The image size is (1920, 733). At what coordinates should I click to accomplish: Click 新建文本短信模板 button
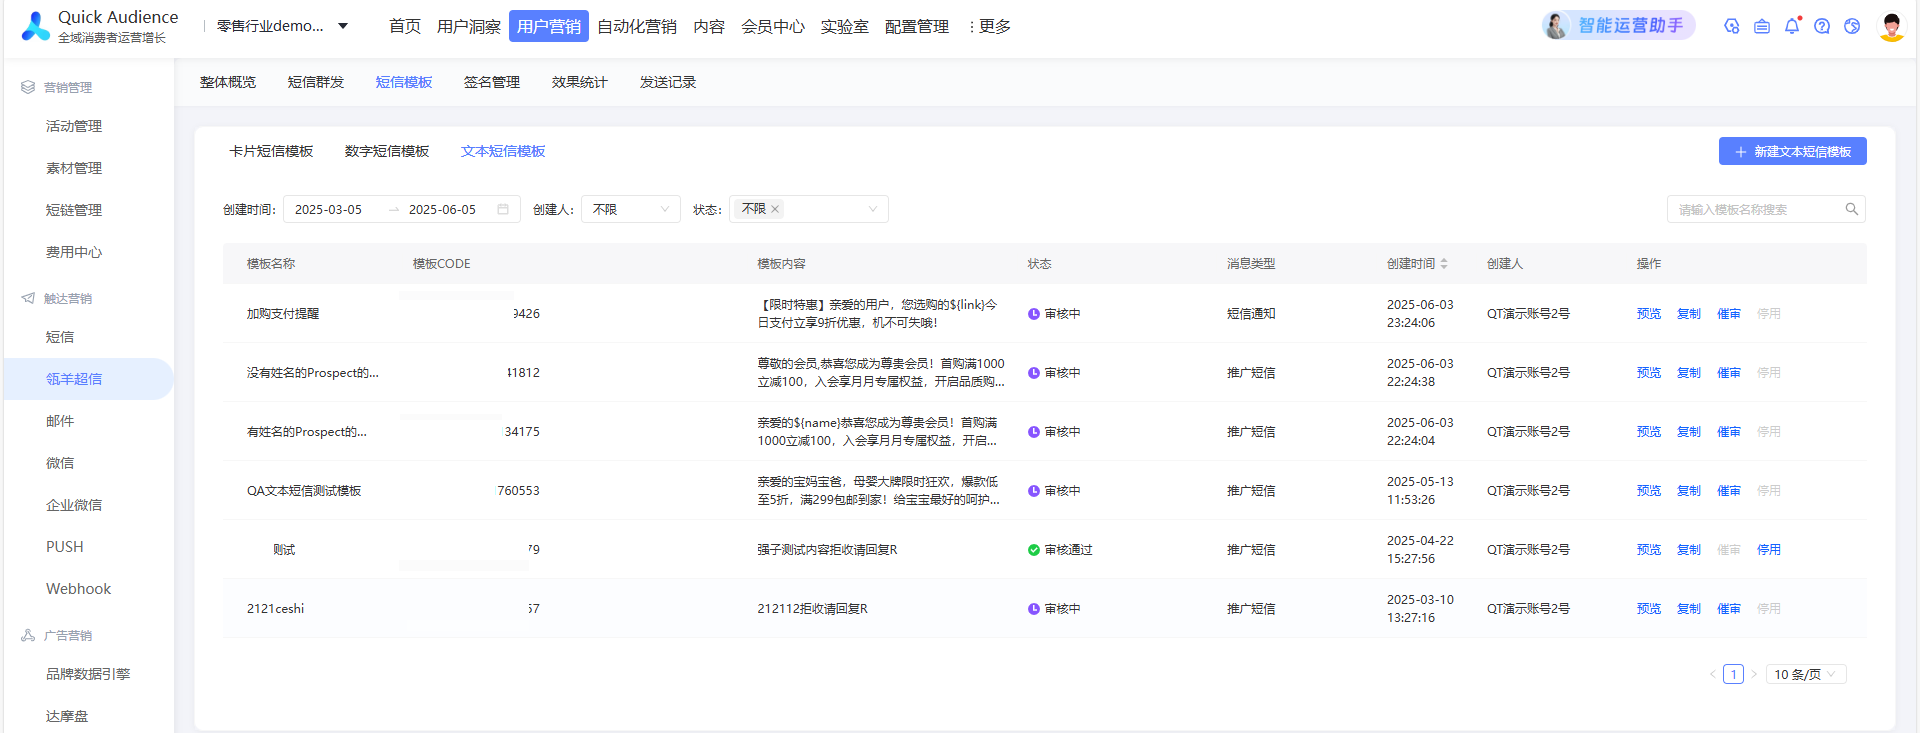coord(1793,151)
